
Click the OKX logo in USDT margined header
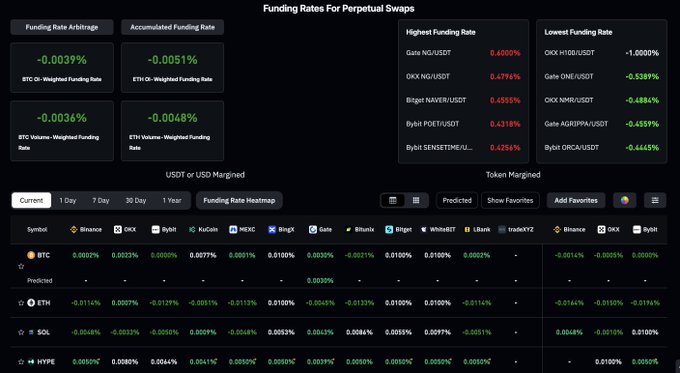[x=118, y=229]
